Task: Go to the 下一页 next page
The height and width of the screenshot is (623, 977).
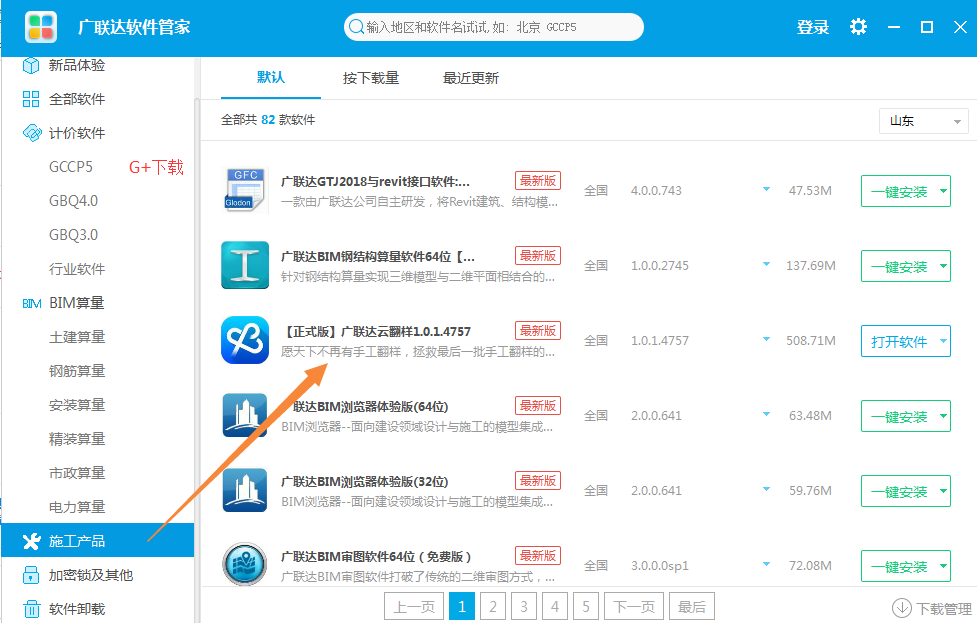Action: [x=634, y=606]
